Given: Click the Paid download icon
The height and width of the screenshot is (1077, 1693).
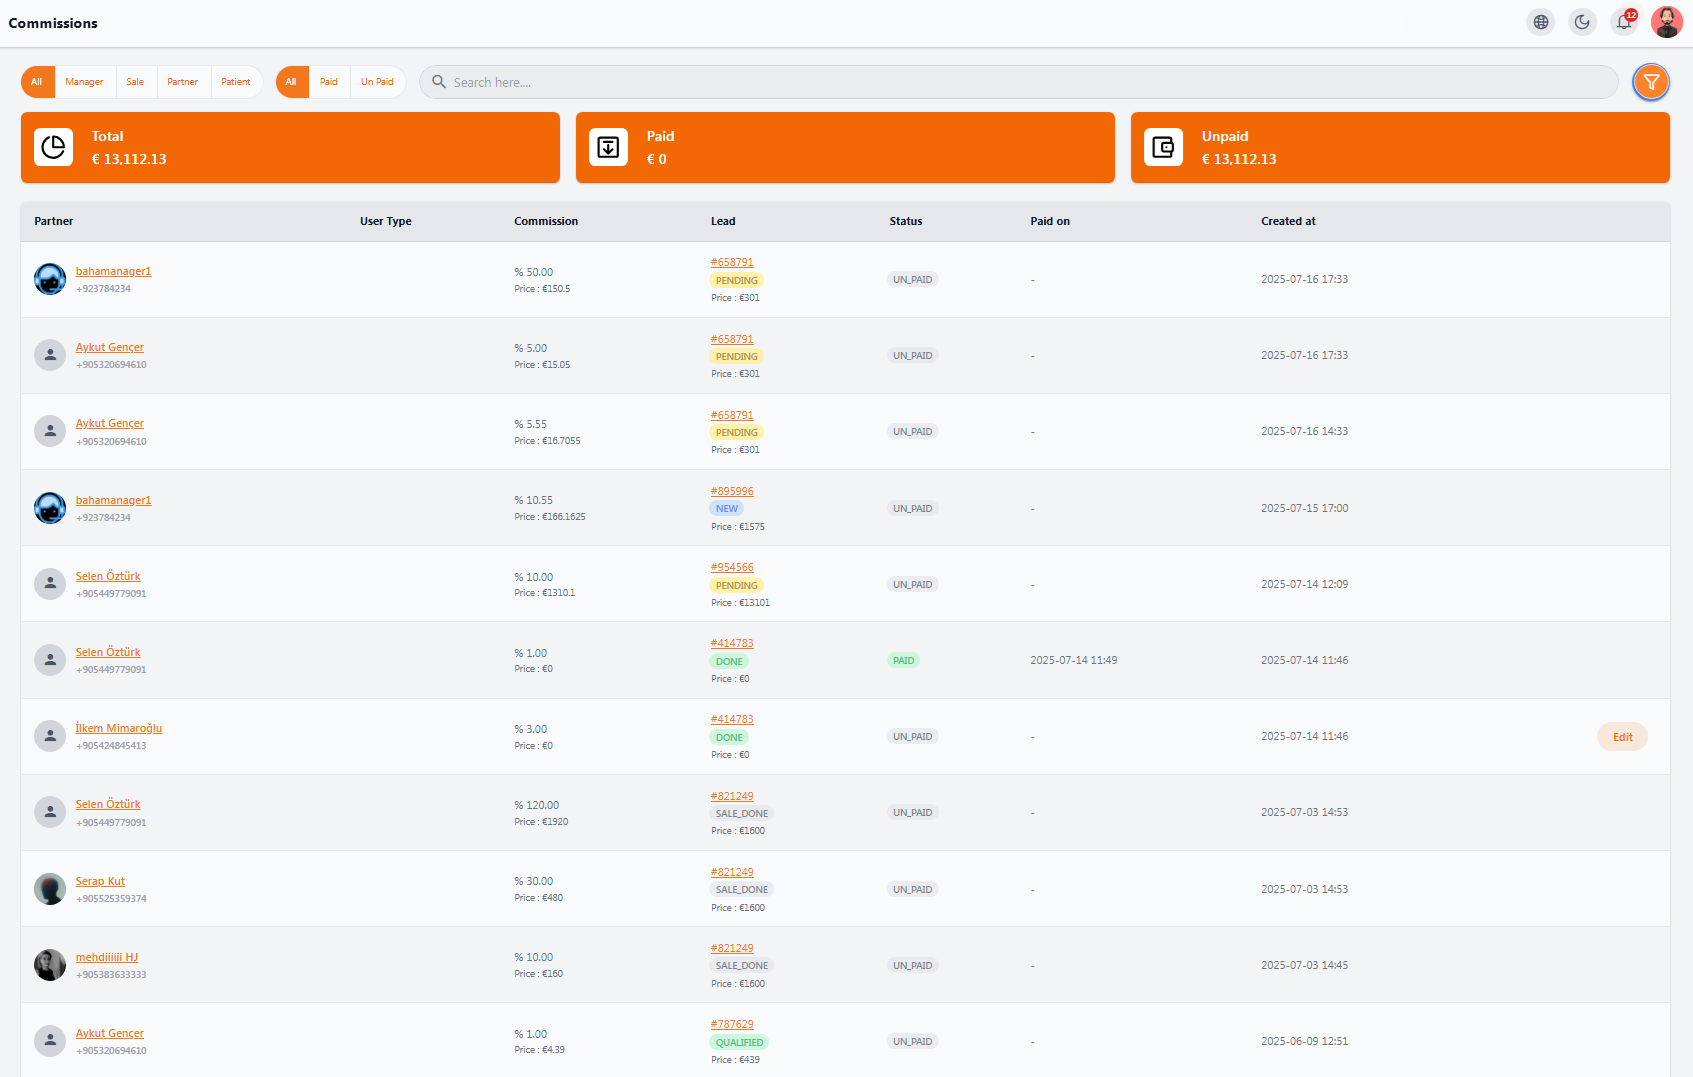Looking at the screenshot, I should [608, 147].
